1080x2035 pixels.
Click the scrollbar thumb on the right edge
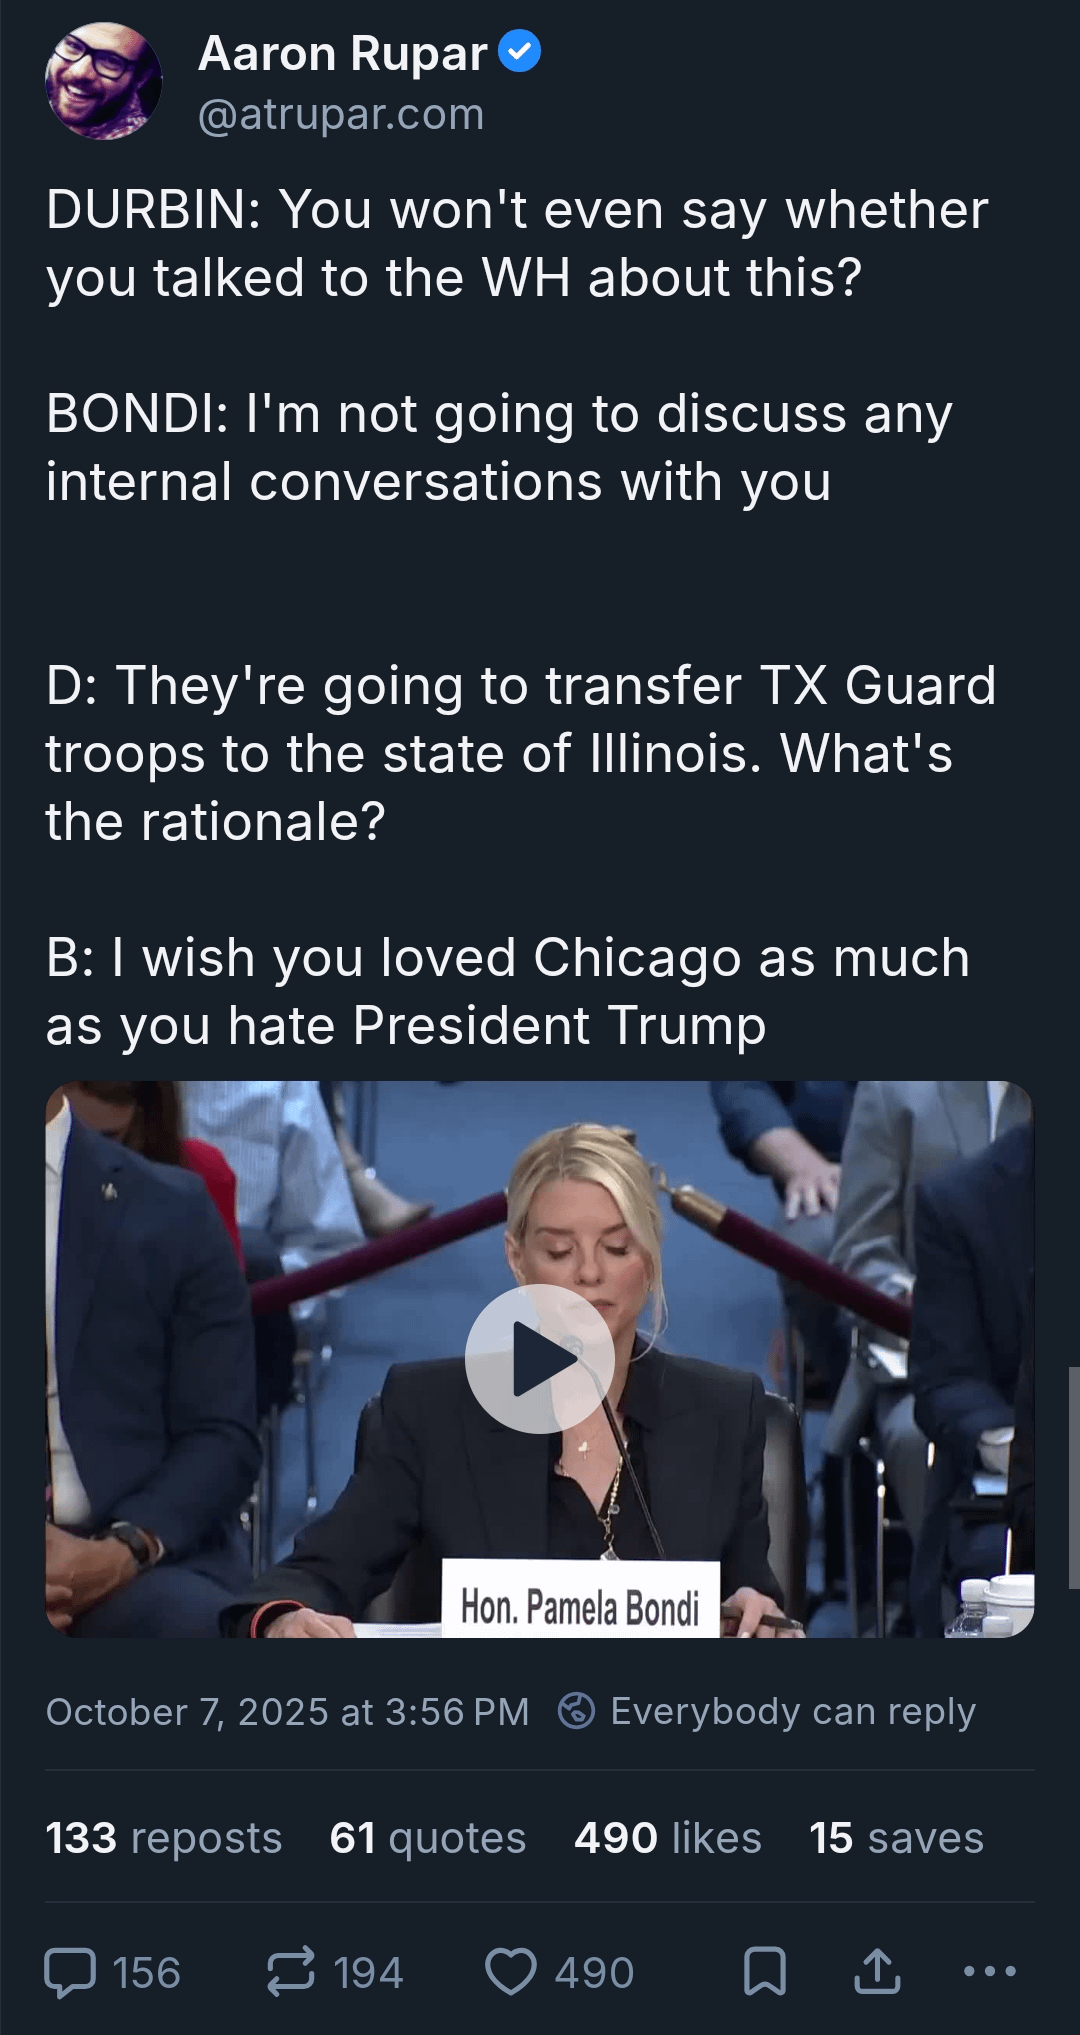1073,1477
